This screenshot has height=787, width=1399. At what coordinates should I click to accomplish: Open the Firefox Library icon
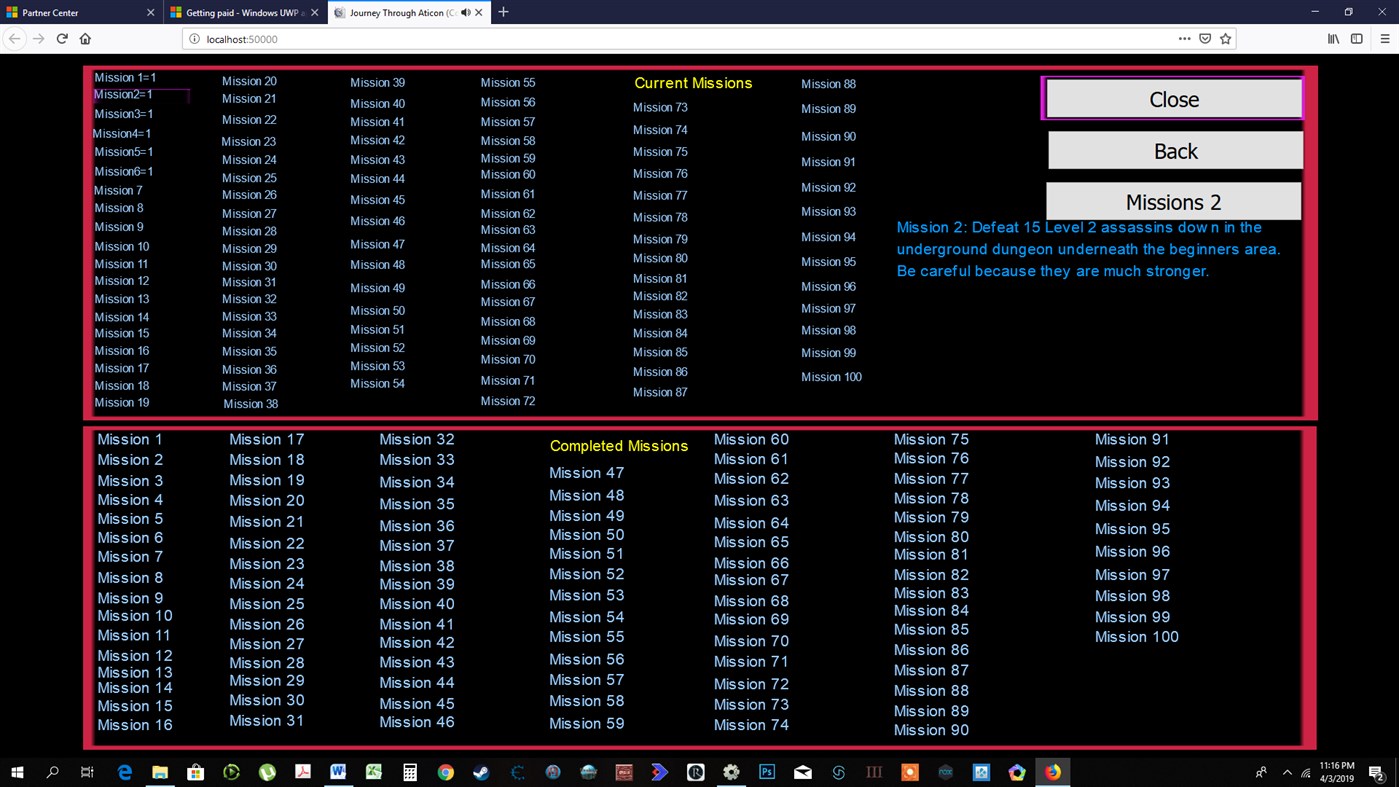click(x=1333, y=39)
